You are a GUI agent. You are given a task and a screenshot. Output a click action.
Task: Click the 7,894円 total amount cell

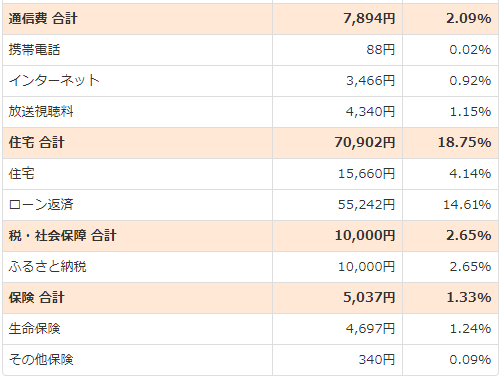[337, 19]
